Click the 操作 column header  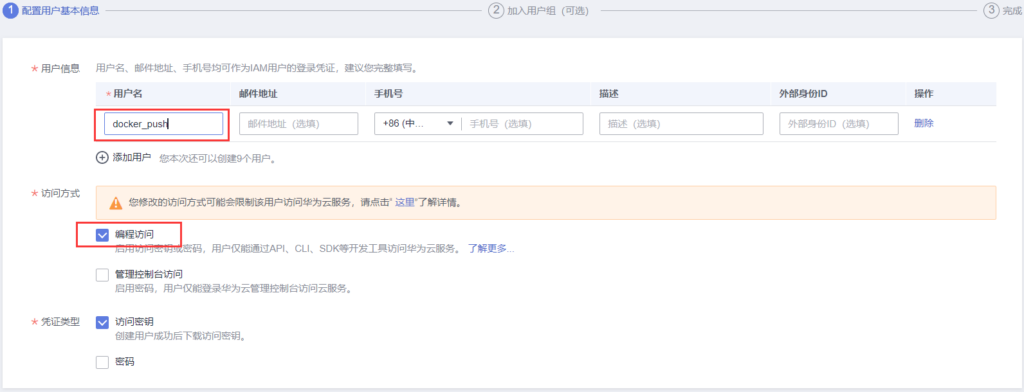(x=923, y=94)
